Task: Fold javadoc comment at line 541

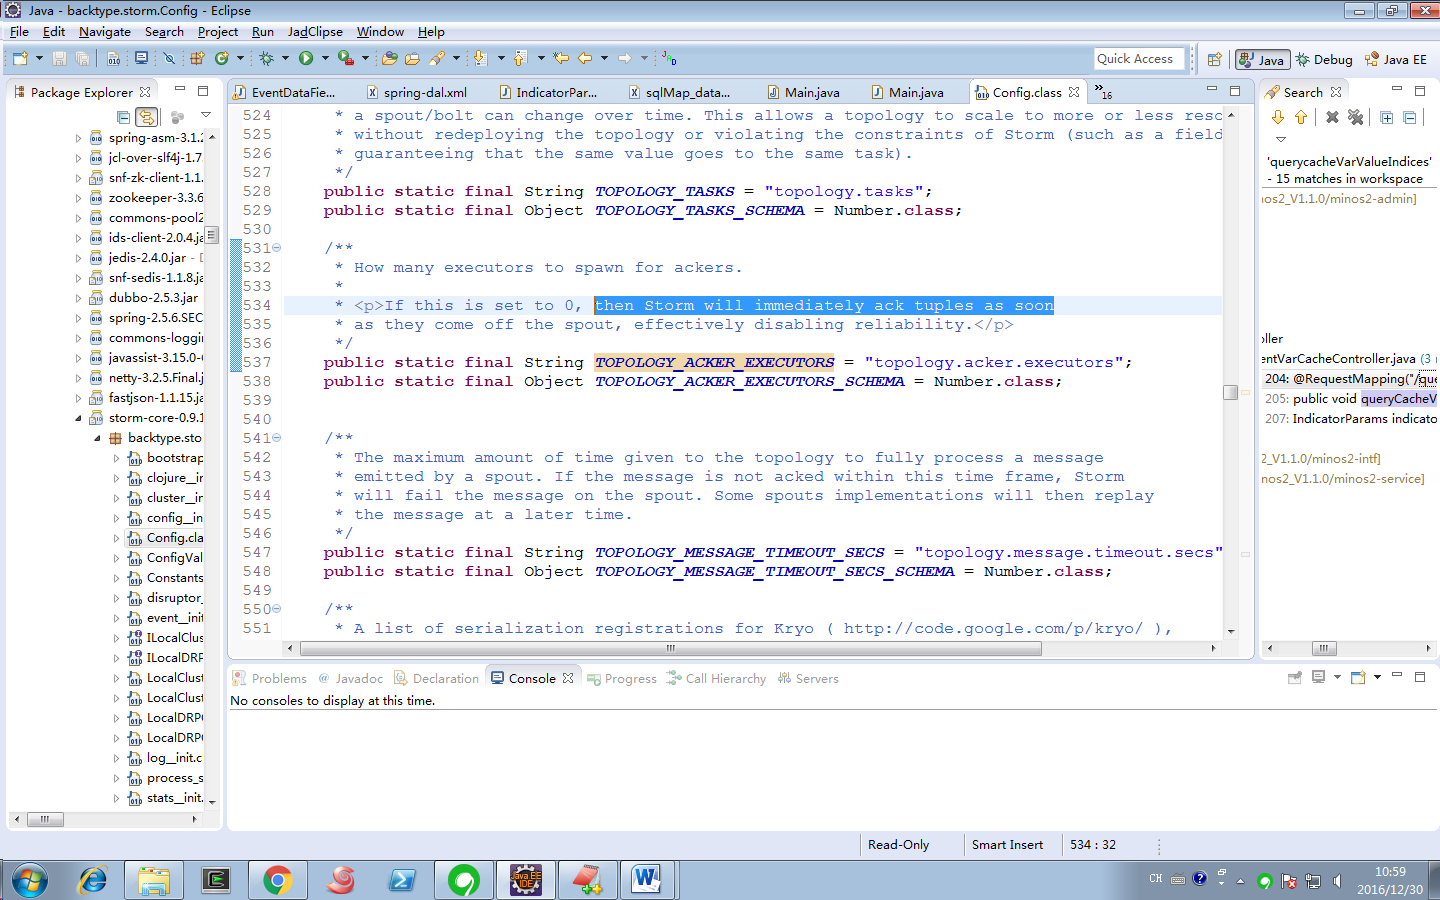Action: pos(277,438)
